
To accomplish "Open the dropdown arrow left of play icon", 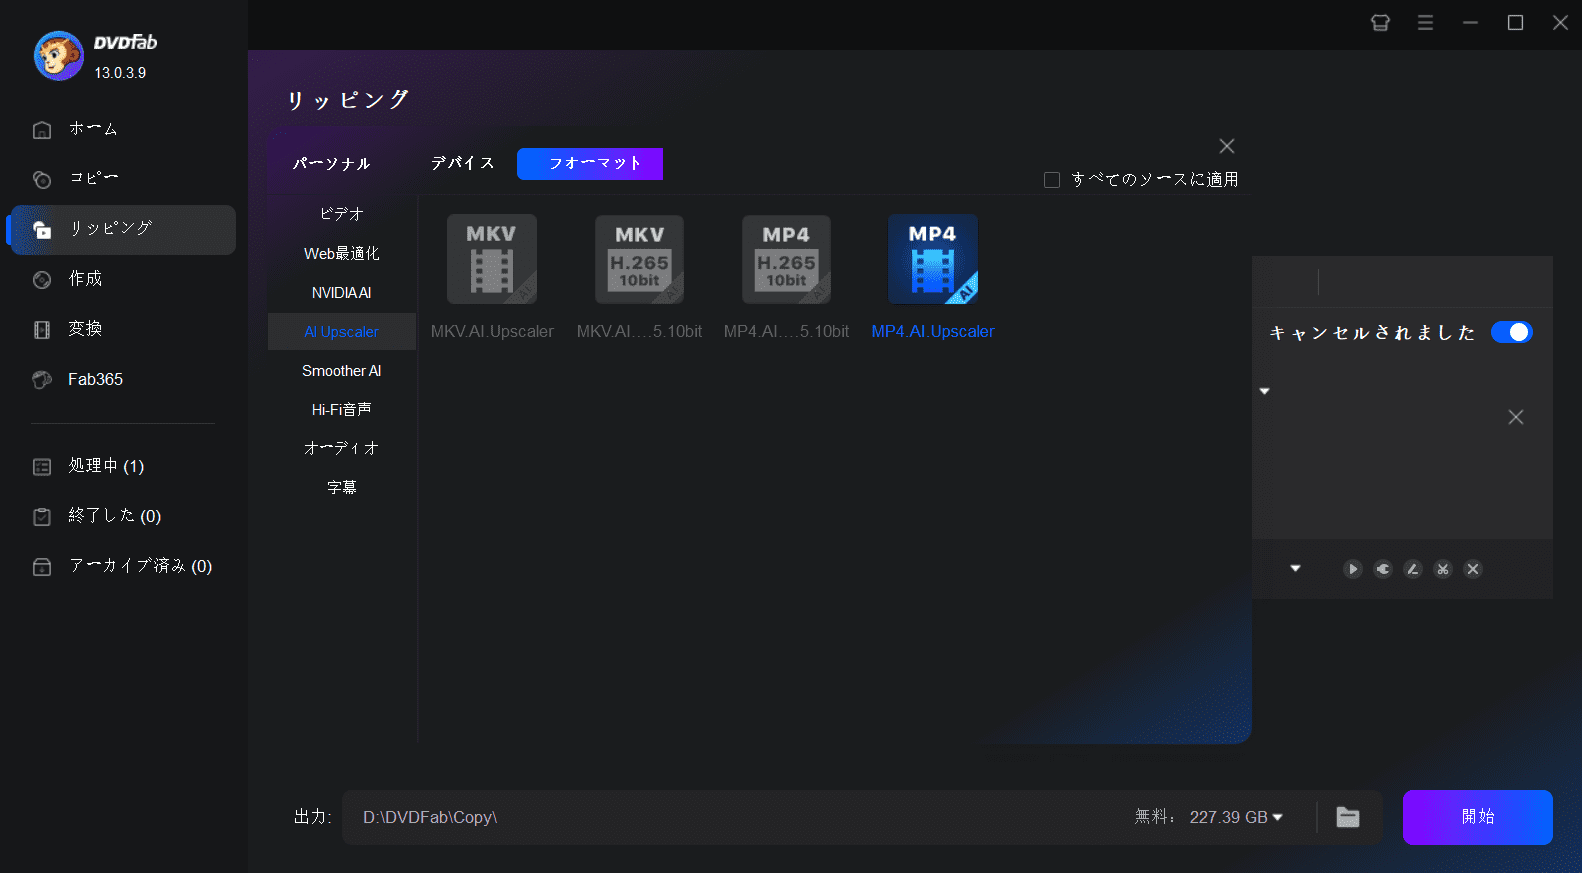I will point(1295,568).
